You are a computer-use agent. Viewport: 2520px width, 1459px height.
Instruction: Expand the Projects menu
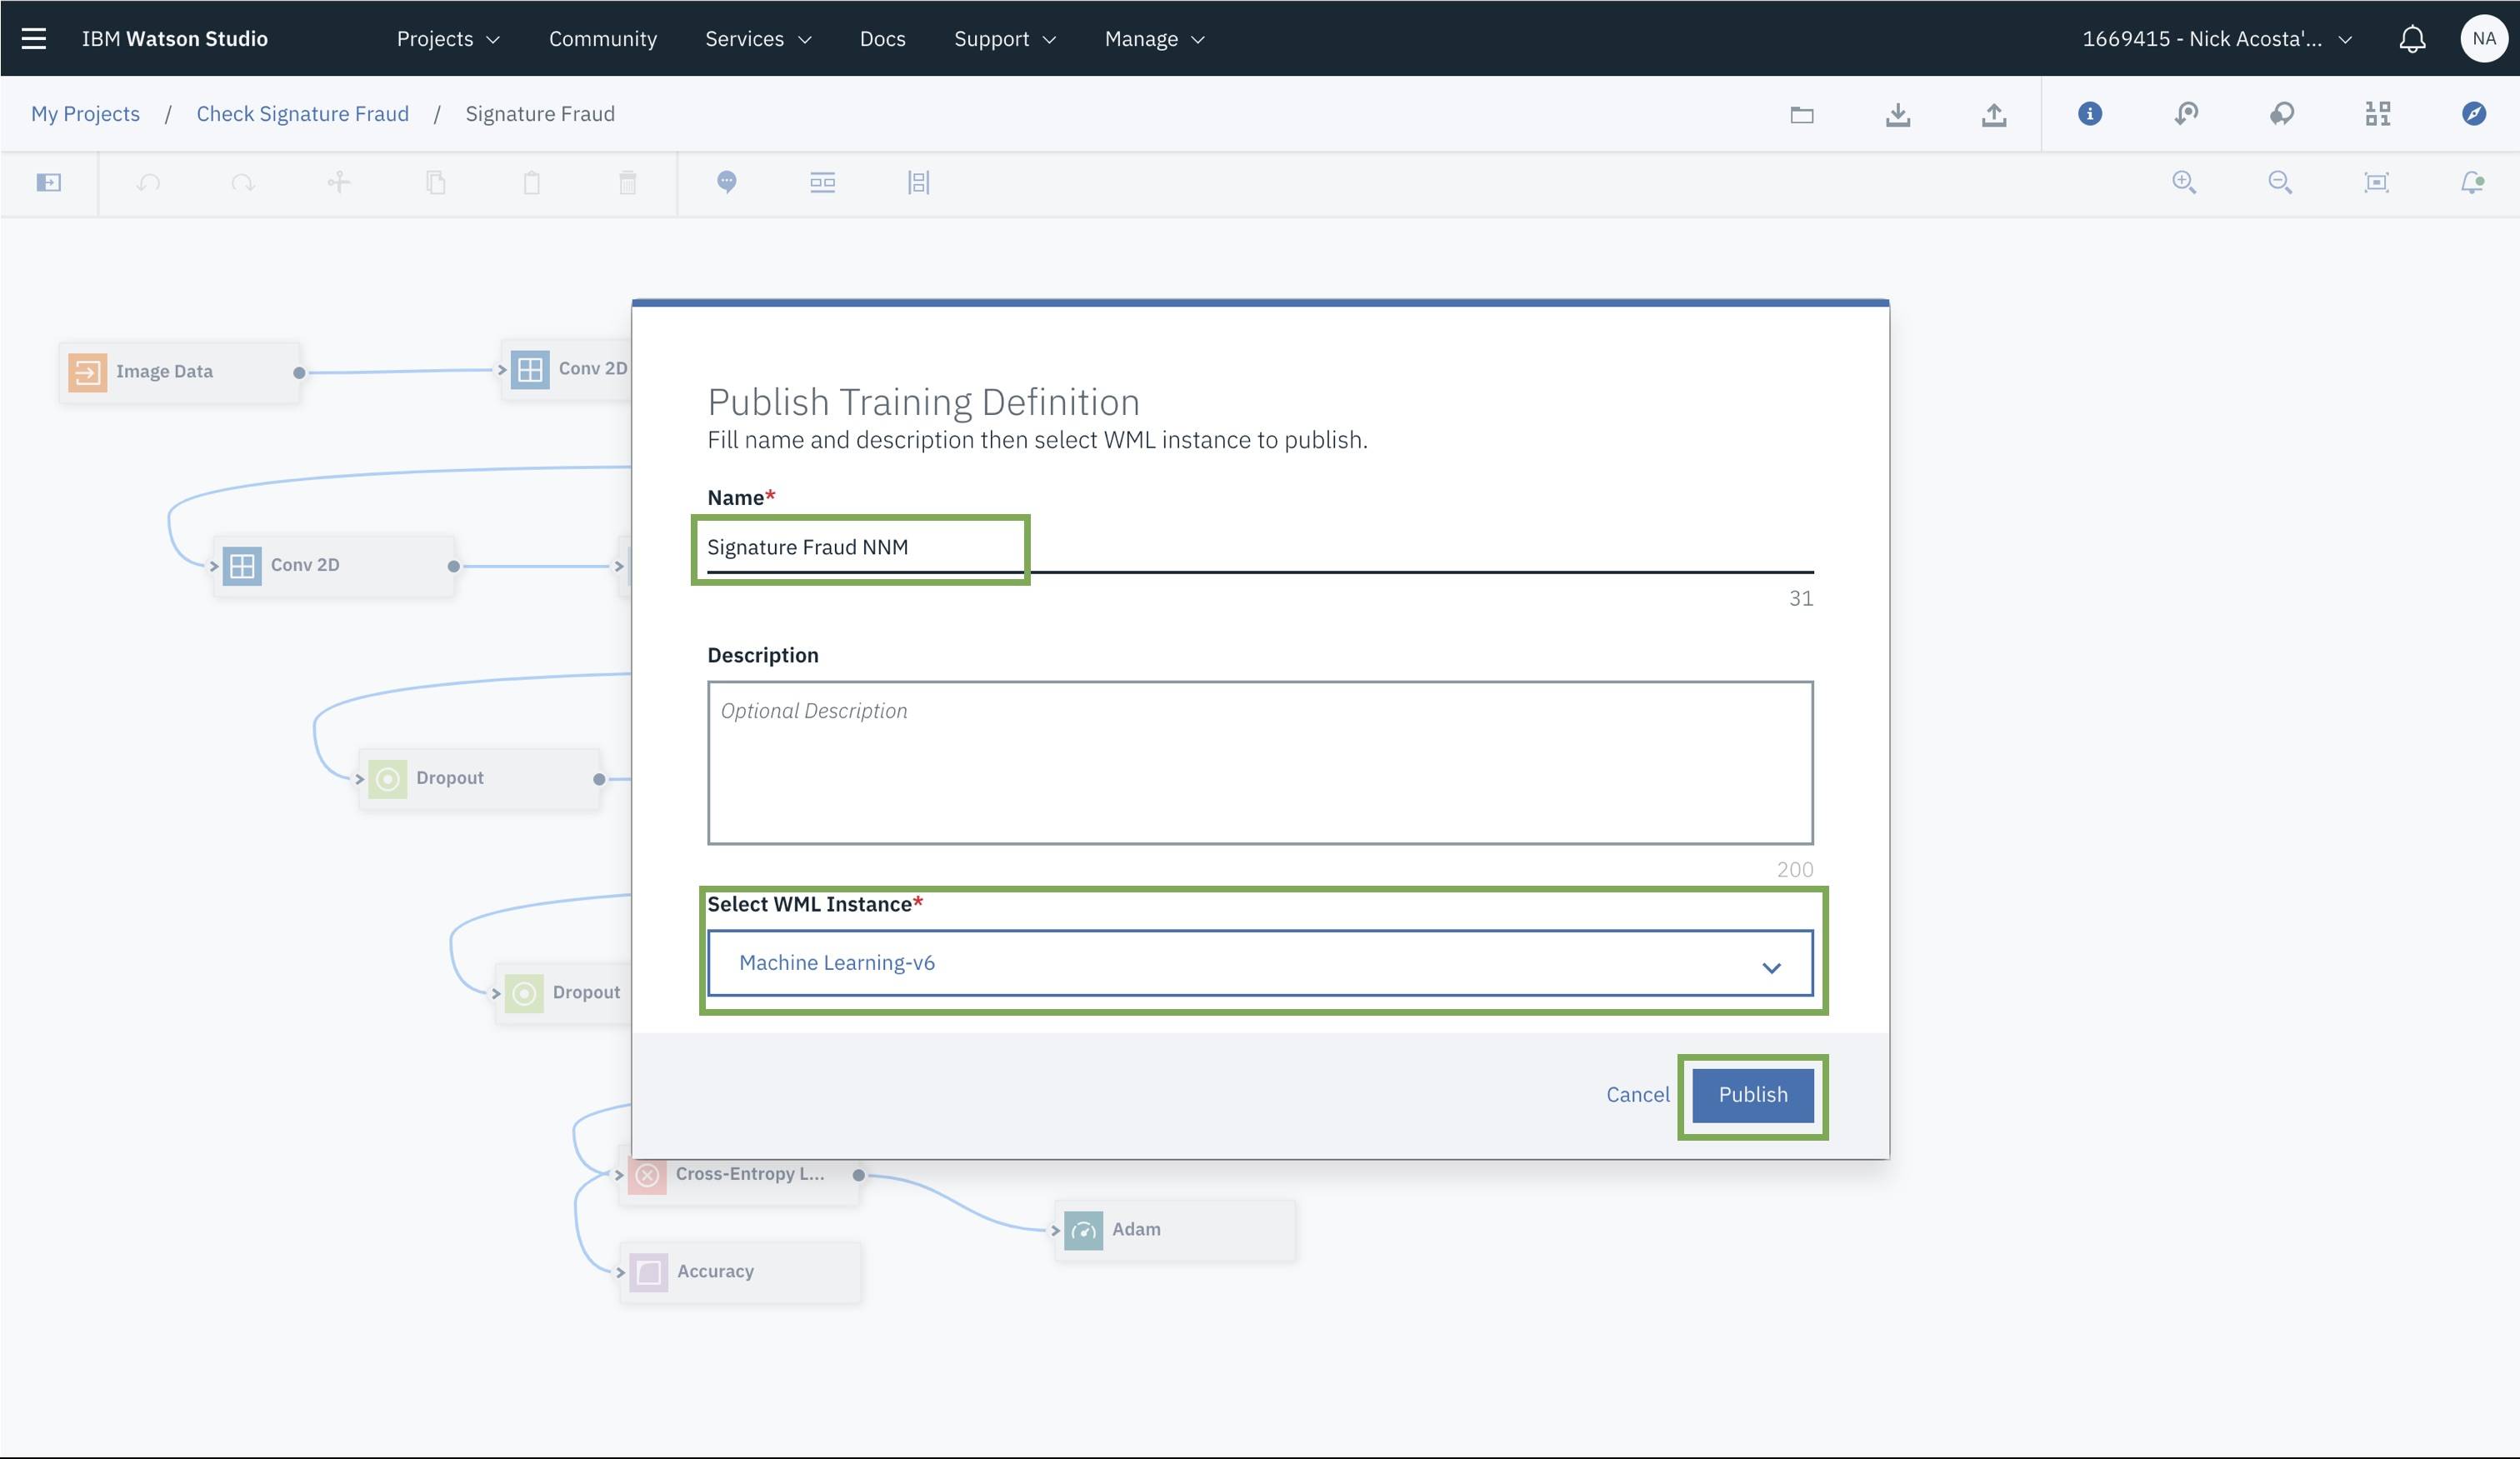[x=448, y=39]
